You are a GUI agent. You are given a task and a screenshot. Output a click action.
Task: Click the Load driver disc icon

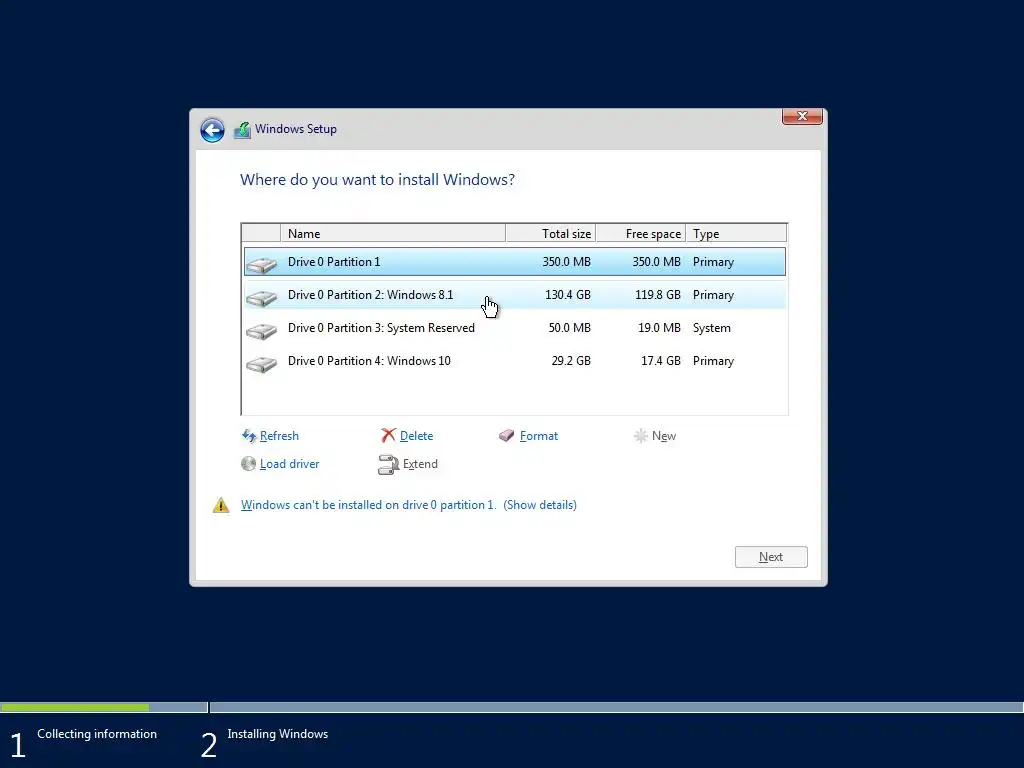click(248, 464)
